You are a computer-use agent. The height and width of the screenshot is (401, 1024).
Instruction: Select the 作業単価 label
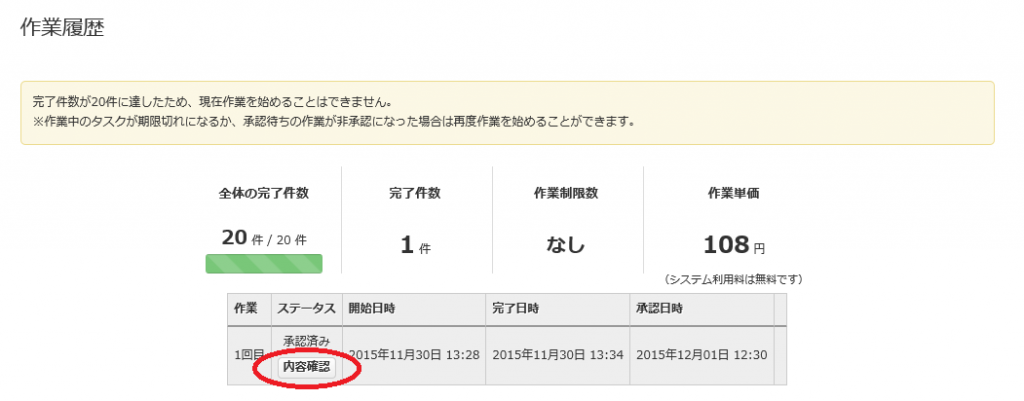733,193
